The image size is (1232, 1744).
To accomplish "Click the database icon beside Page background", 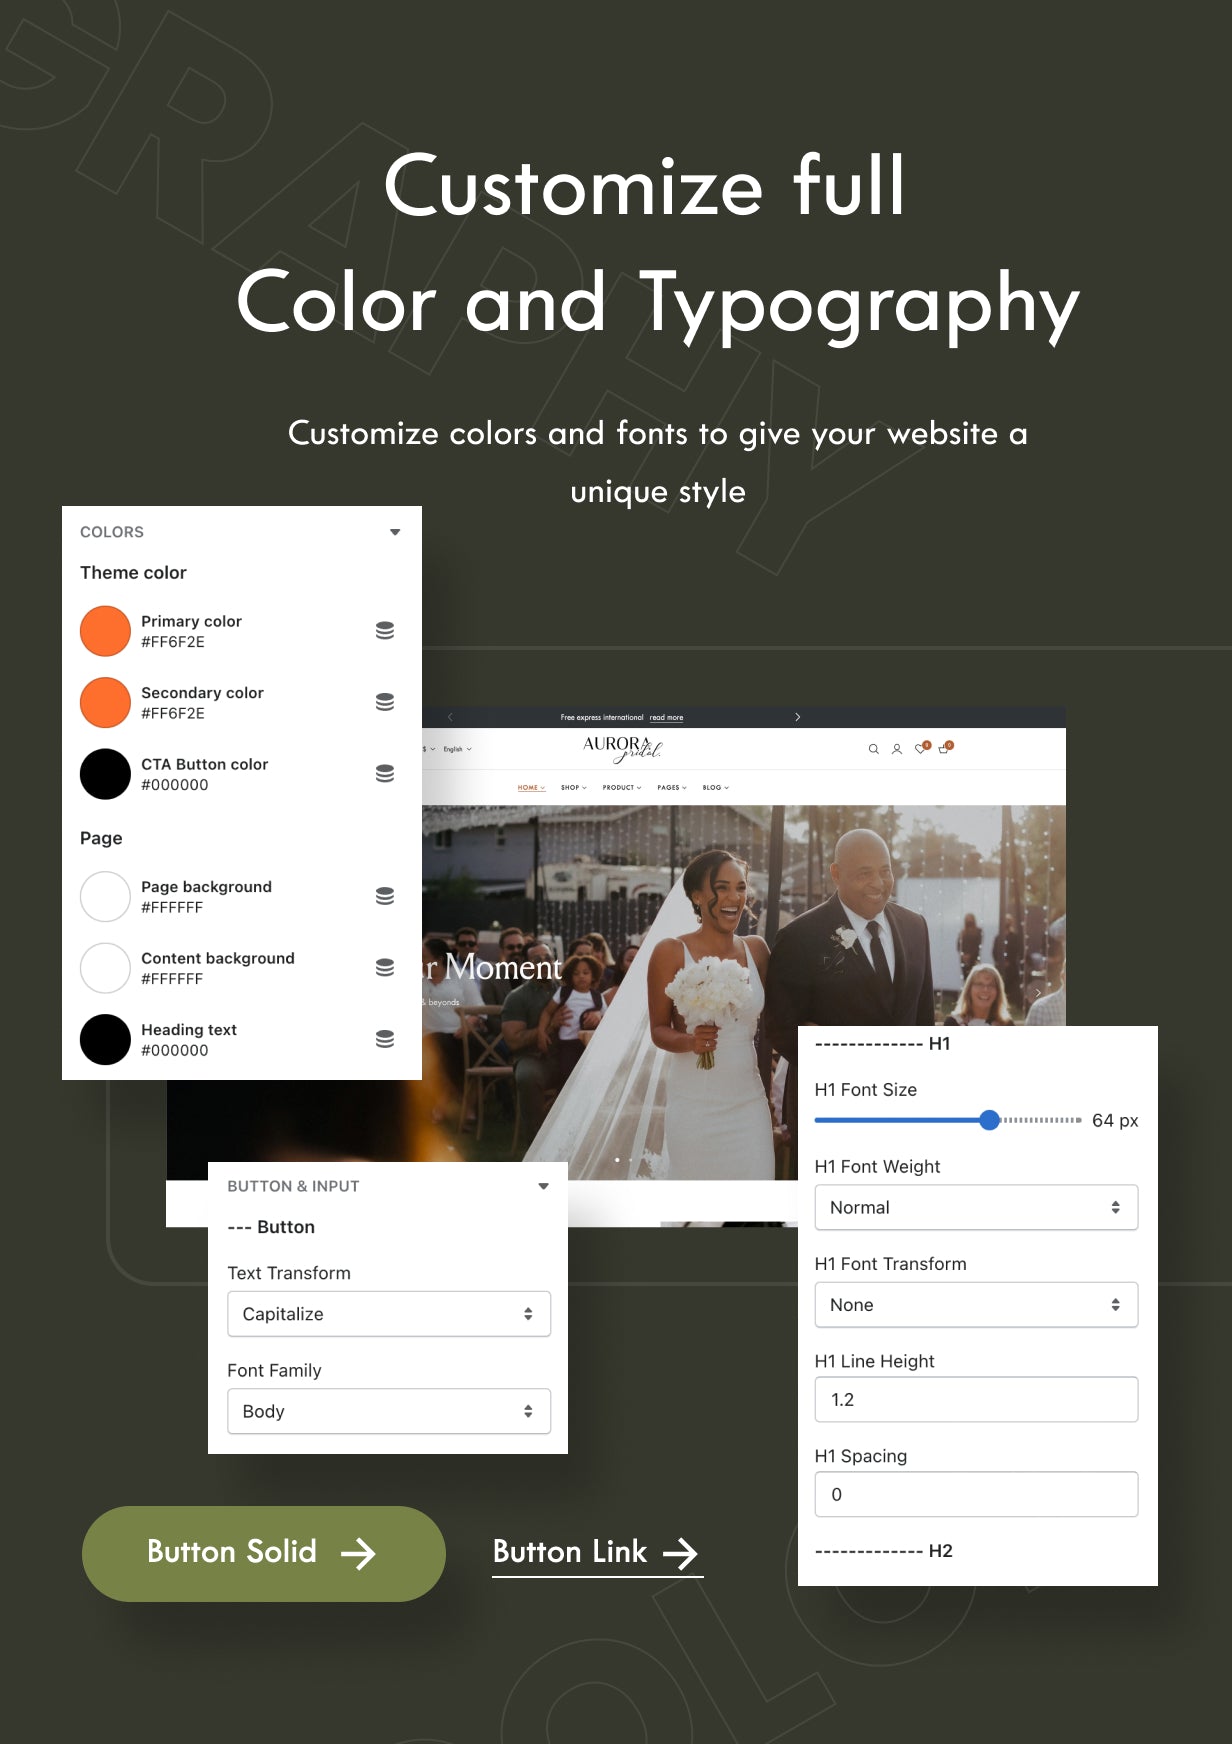I will click(385, 896).
